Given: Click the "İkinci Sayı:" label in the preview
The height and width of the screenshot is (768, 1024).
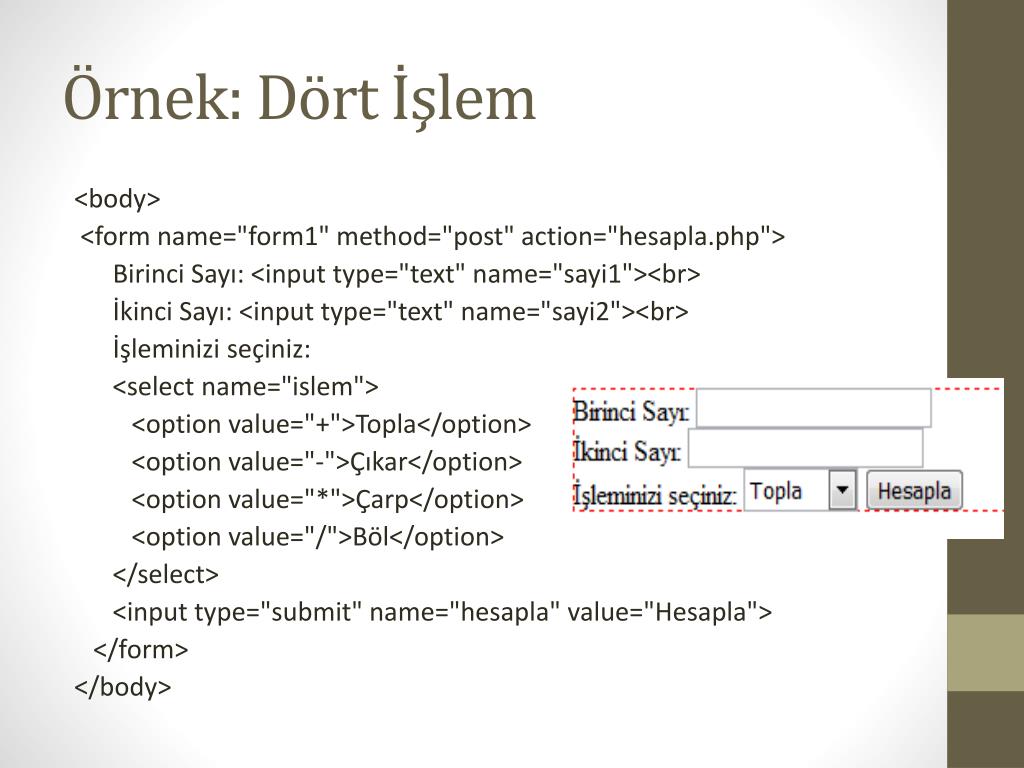Looking at the screenshot, I should tap(627, 451).
